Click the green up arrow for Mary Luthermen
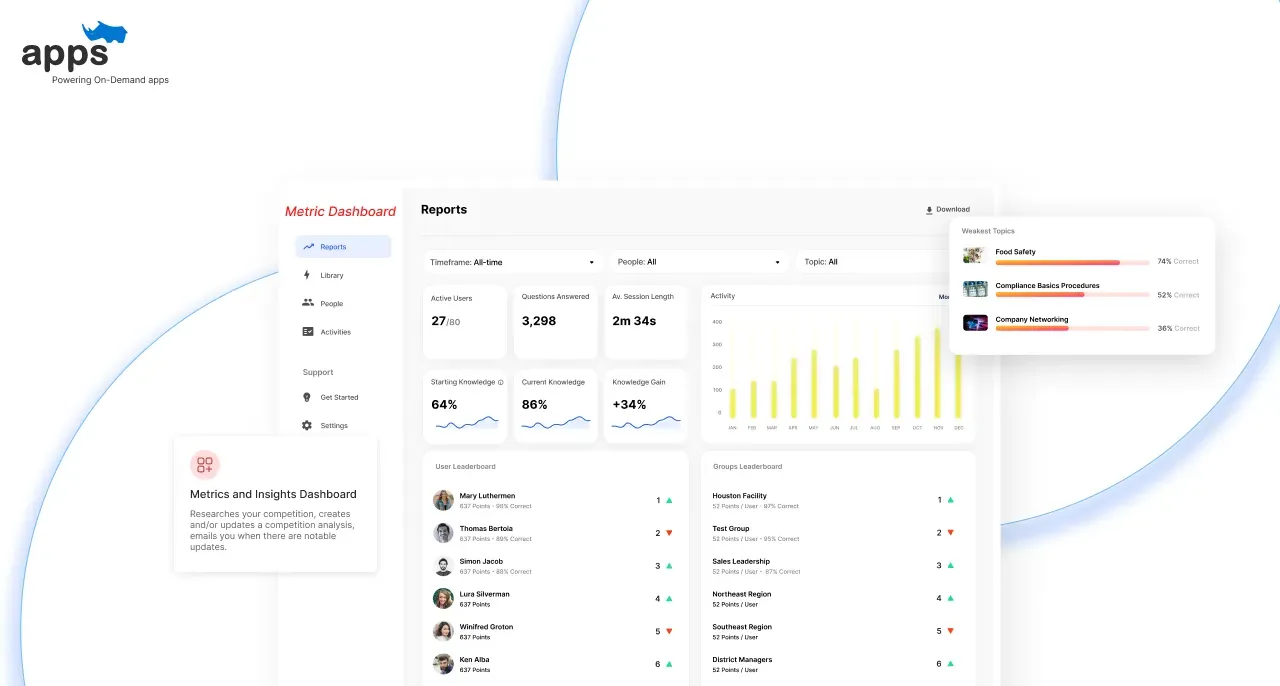The height and width of the screenshot is (686, 1280). click(x=669, y=500)
